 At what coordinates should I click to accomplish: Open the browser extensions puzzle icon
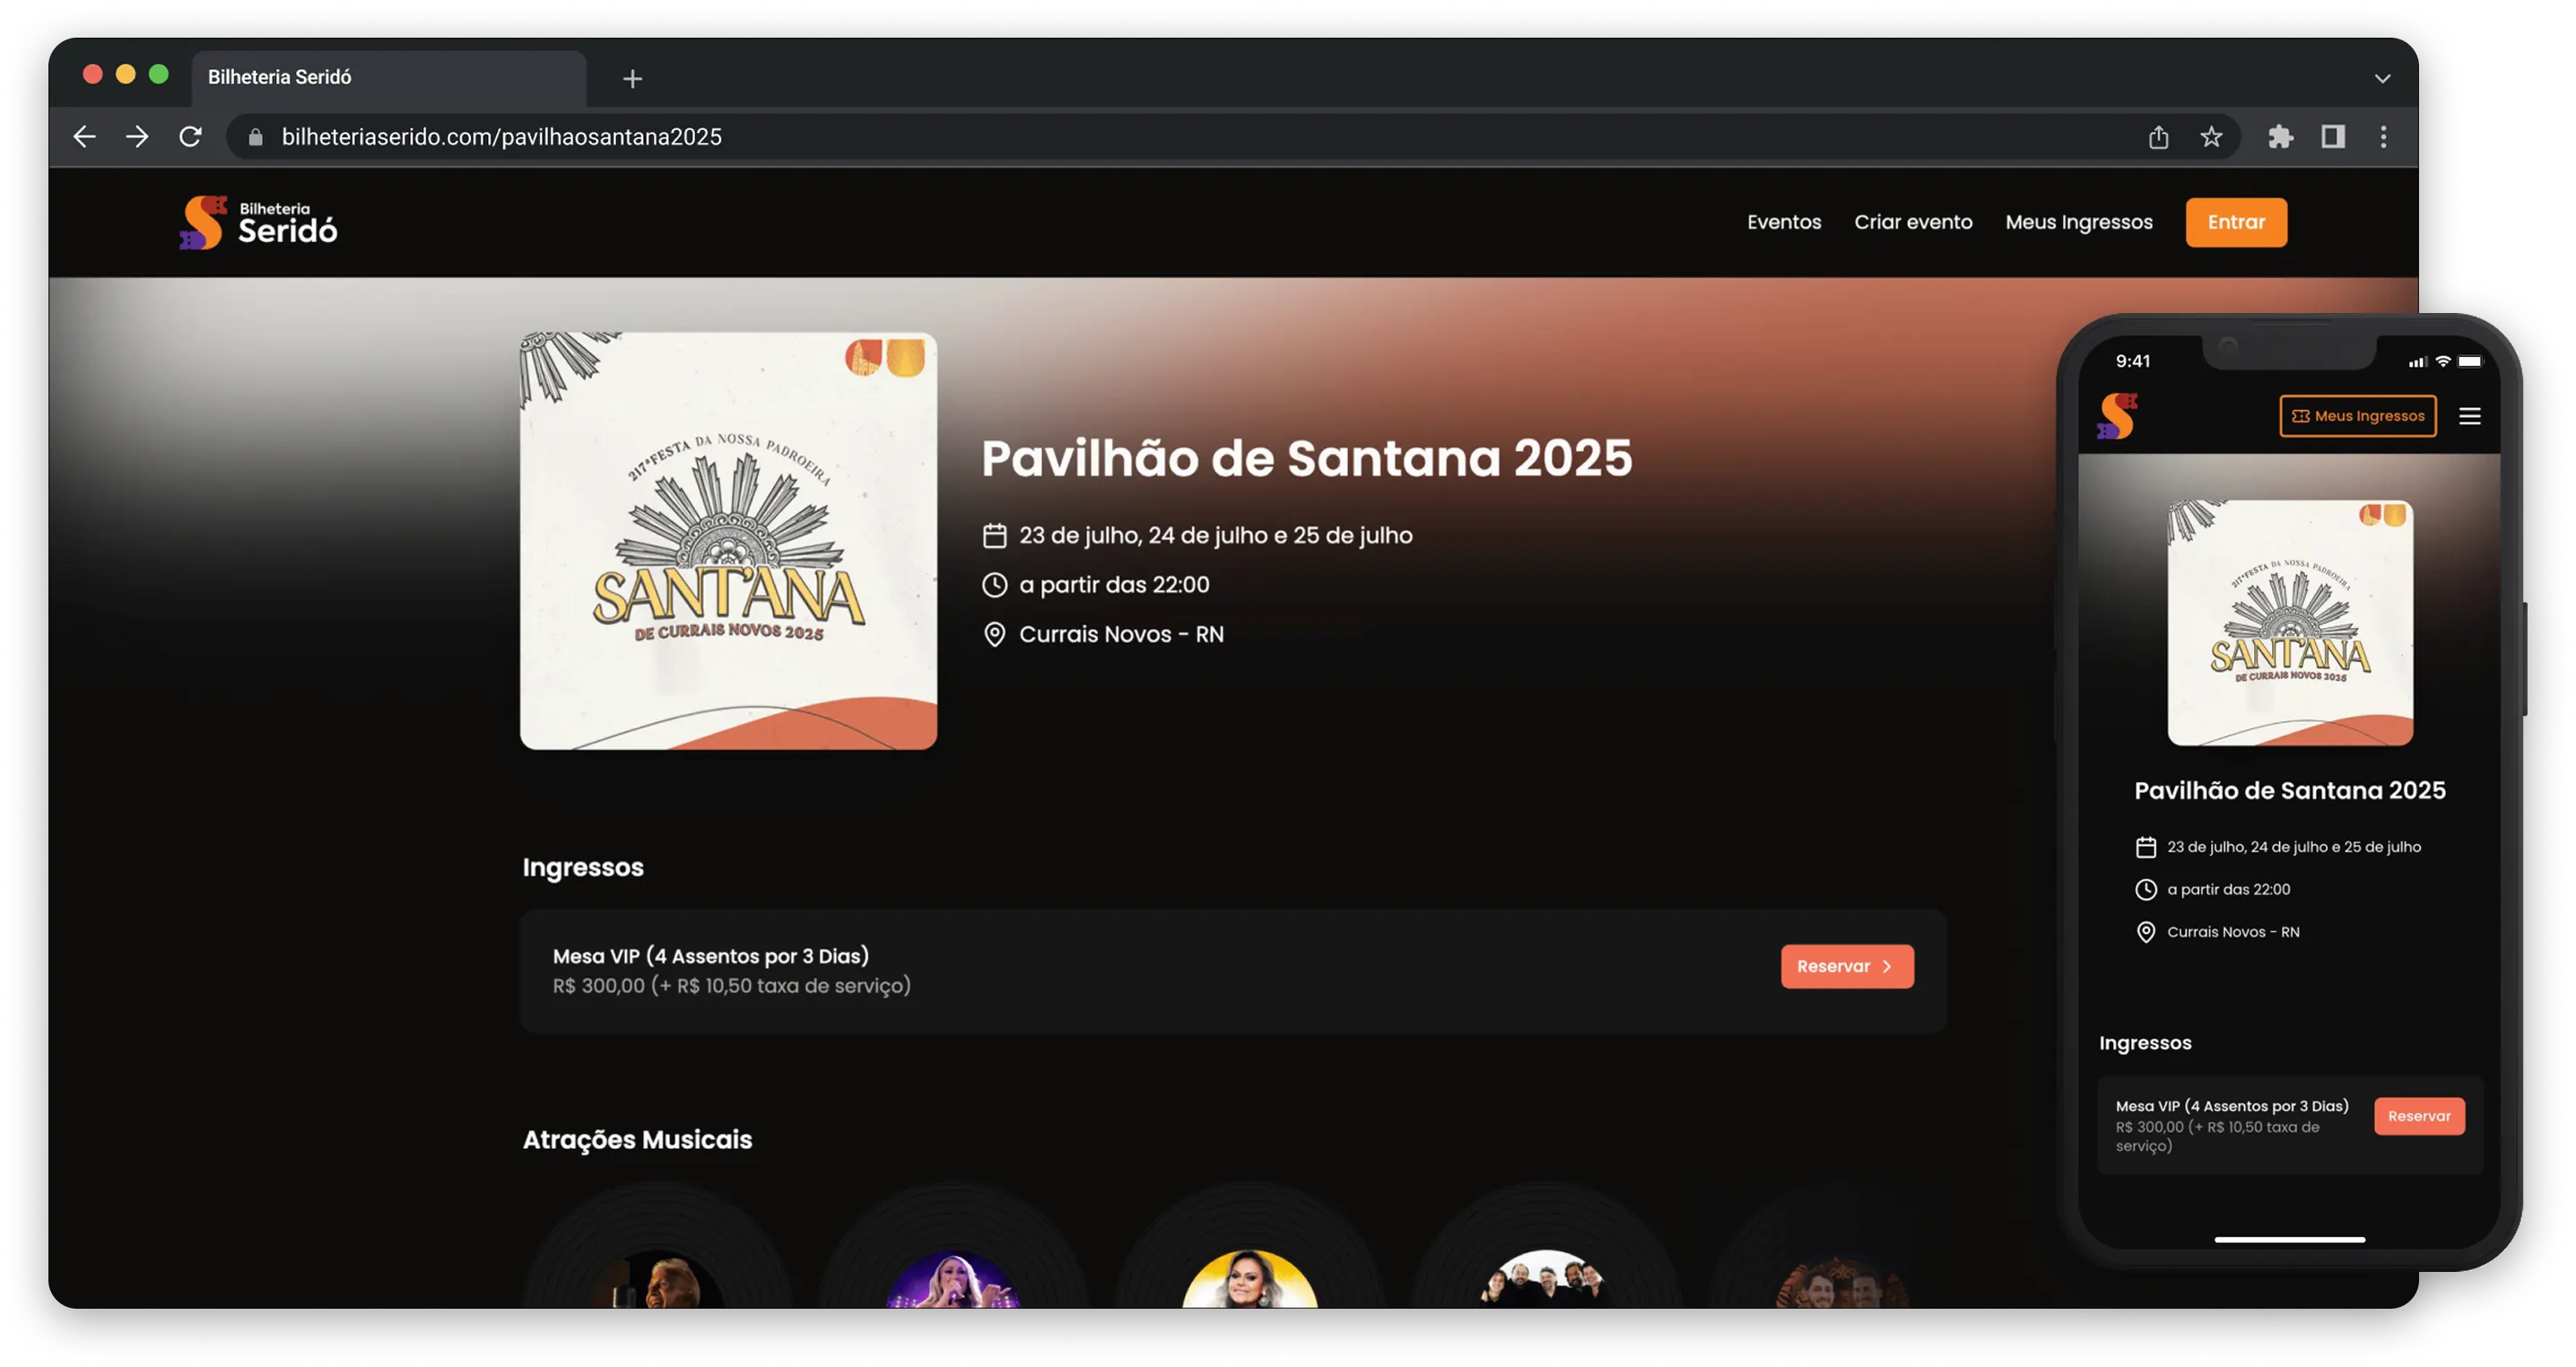pos(2280,137)
